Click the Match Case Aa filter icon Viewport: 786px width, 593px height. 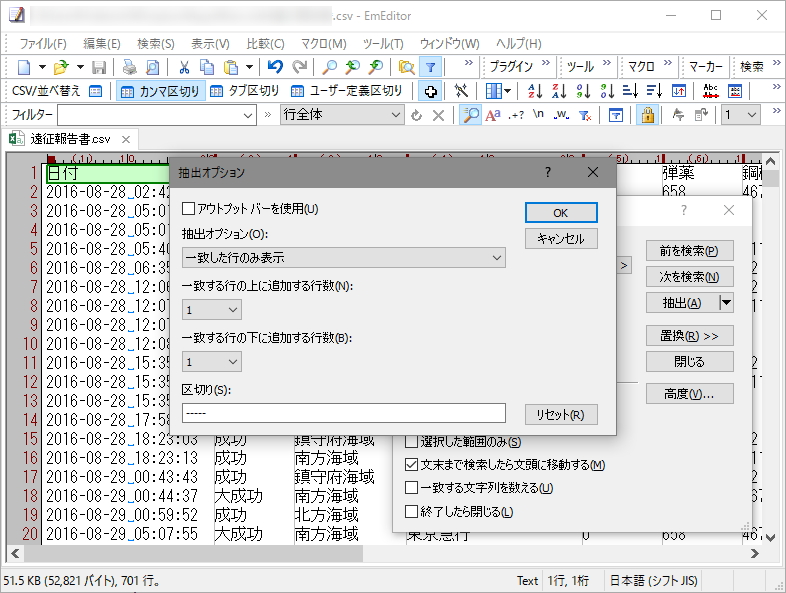point(493,115)
